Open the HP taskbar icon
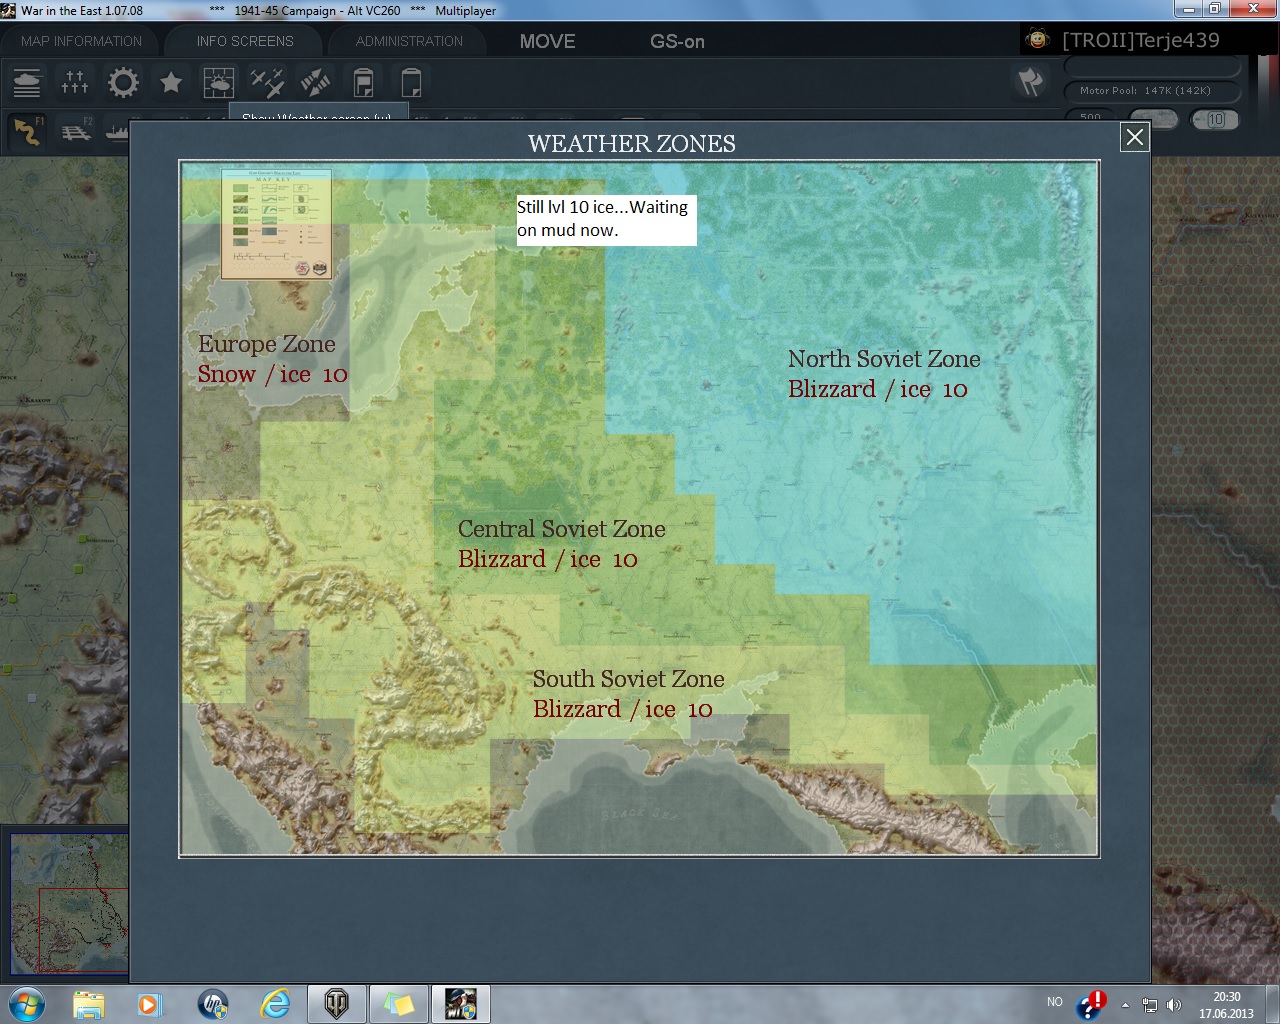Viewport: 1280px width, 1024px height. tap(212, 1003)
